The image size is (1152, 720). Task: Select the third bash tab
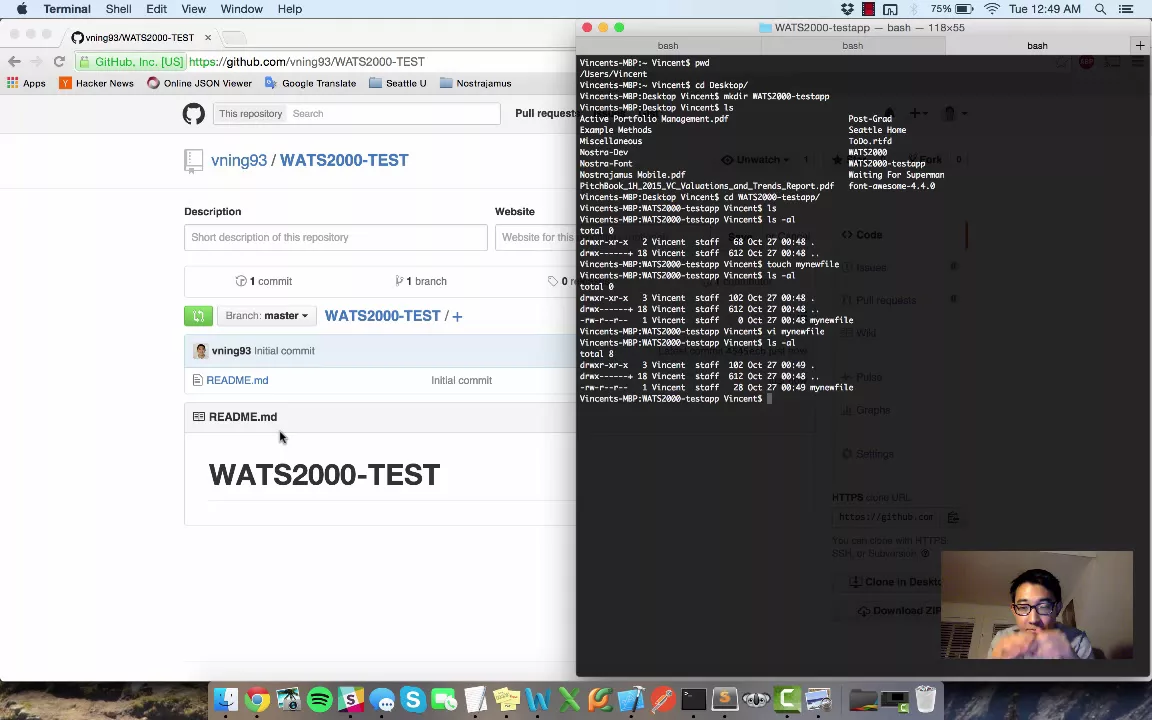tap(1037, 46)
